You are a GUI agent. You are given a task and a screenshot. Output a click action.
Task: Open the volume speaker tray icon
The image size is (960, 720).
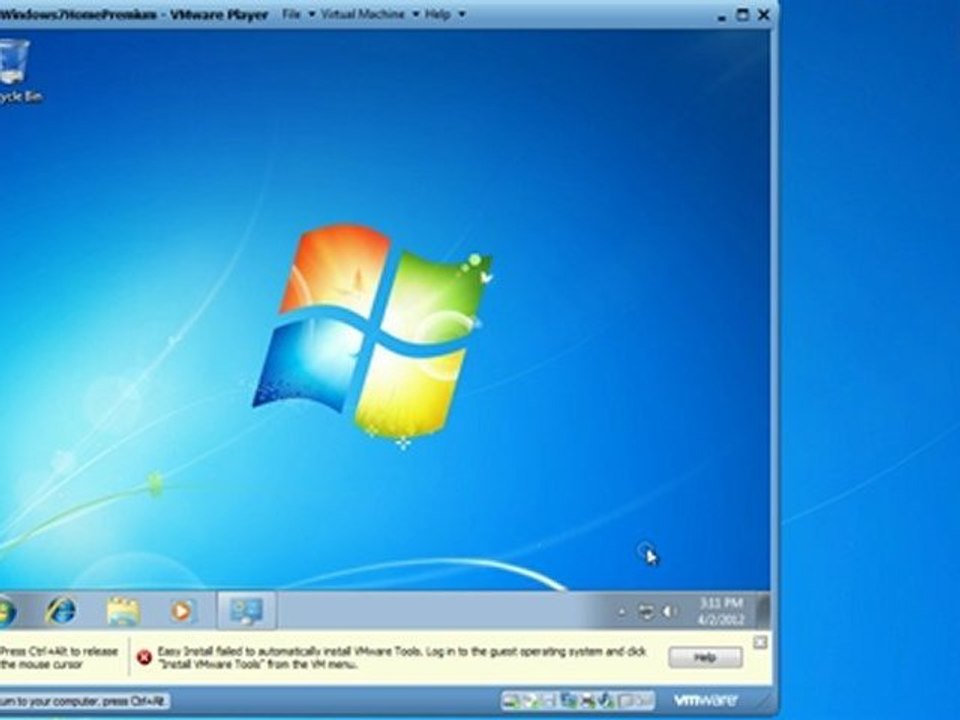[x=670, y=612]
